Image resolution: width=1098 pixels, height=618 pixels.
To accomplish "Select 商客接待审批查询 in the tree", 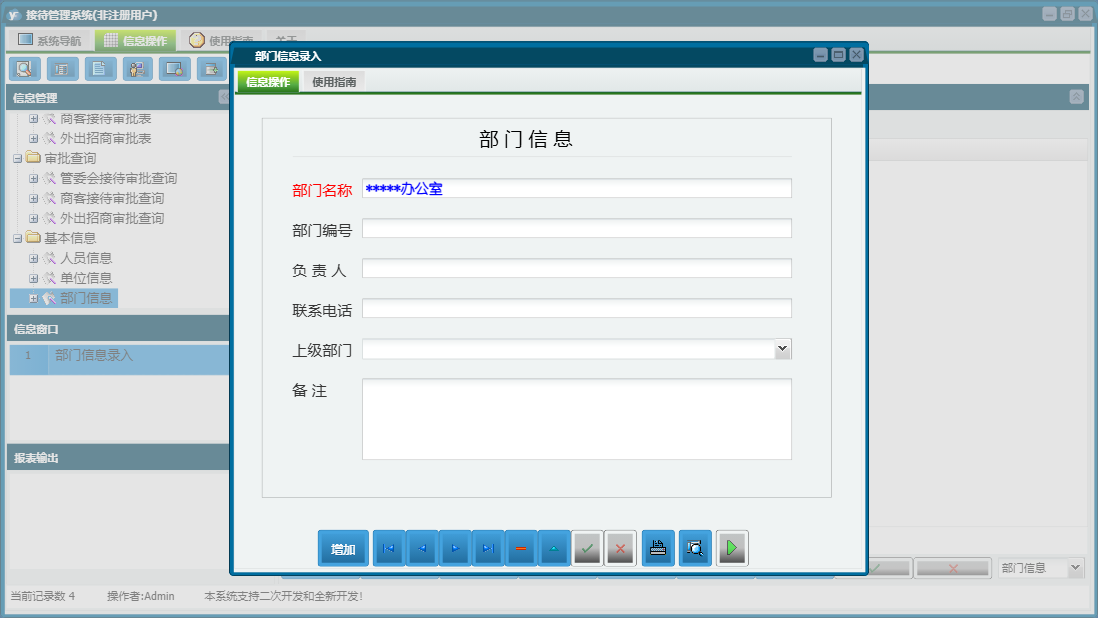I will tap(112, 199).
